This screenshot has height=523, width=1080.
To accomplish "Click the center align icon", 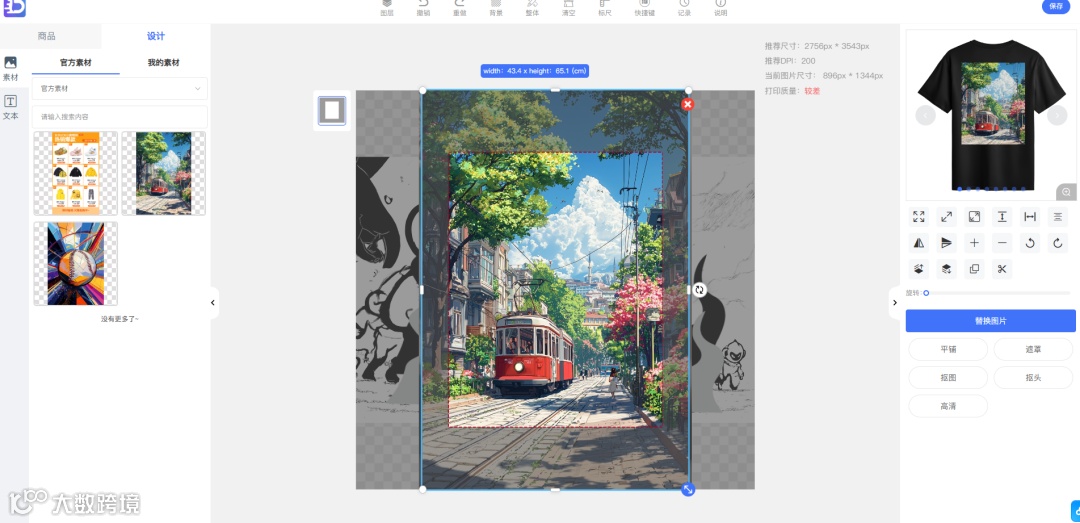I will click(1057, 216).
